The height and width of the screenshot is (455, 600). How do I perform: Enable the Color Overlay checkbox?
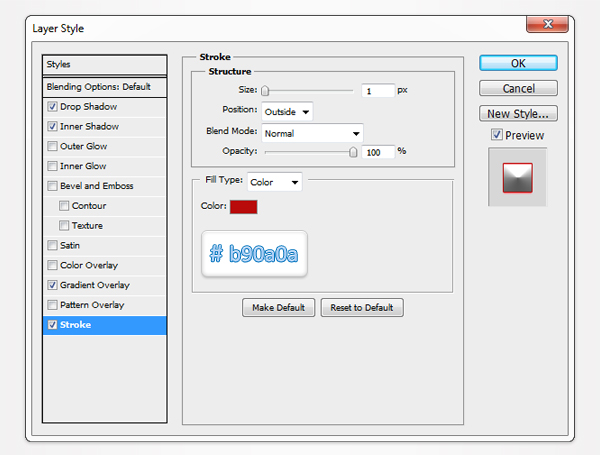coord(52,265)
